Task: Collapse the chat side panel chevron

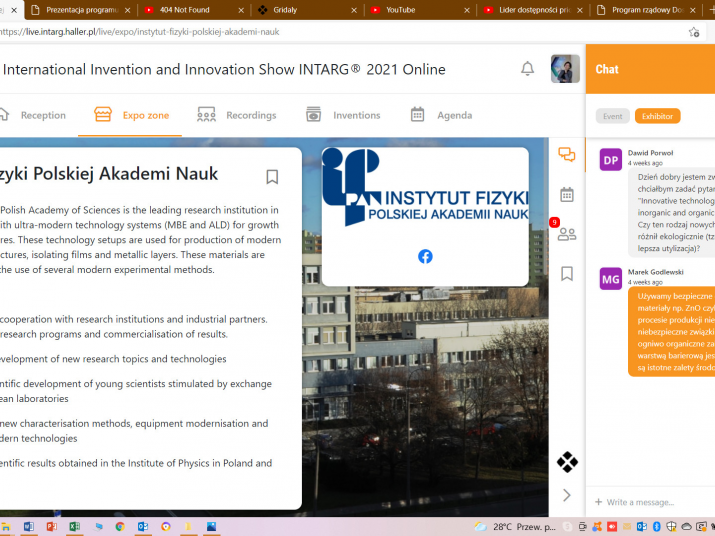Action: click(567, 495)
